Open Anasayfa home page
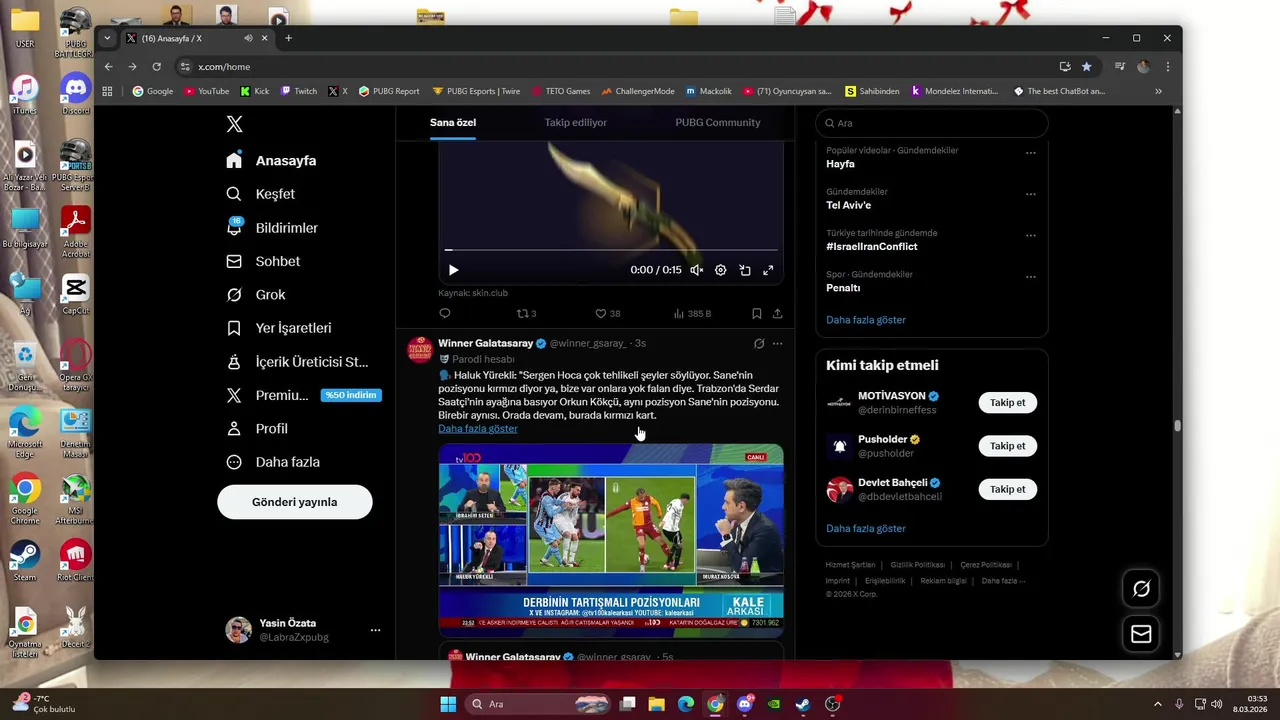The image size is (1280, 720). point(271,161)
